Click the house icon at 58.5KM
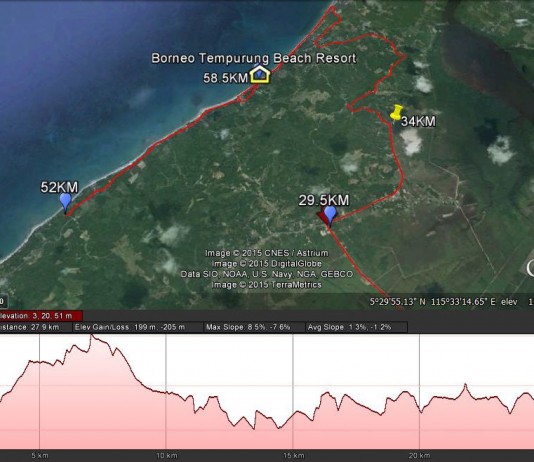The height and width of the screenshot is (462, 534). 260,75
